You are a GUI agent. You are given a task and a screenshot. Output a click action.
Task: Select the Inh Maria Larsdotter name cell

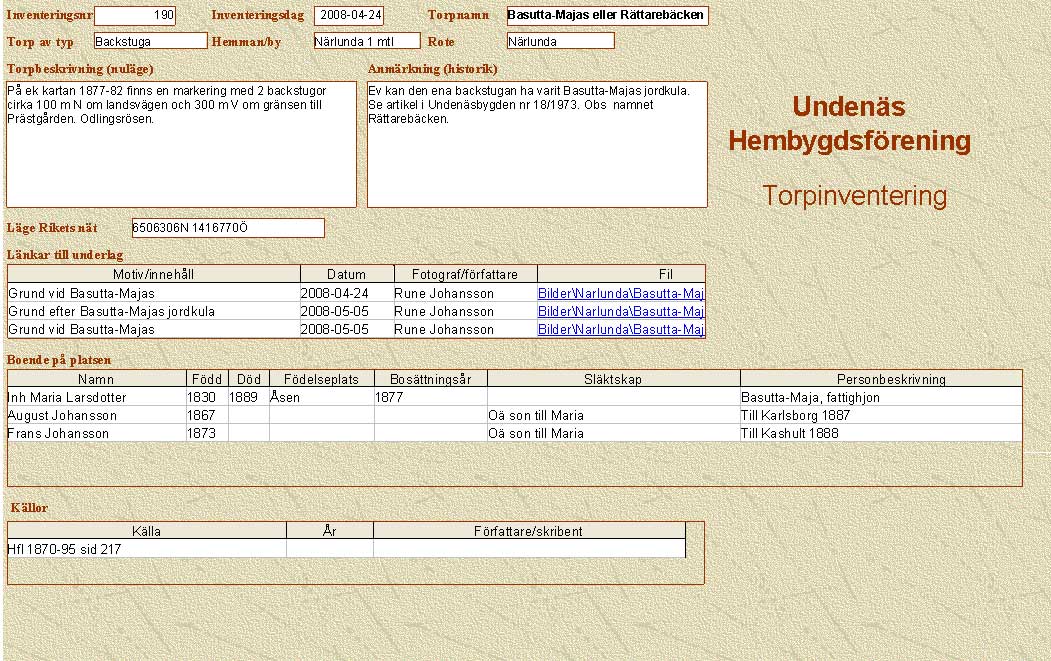[96, 397]
